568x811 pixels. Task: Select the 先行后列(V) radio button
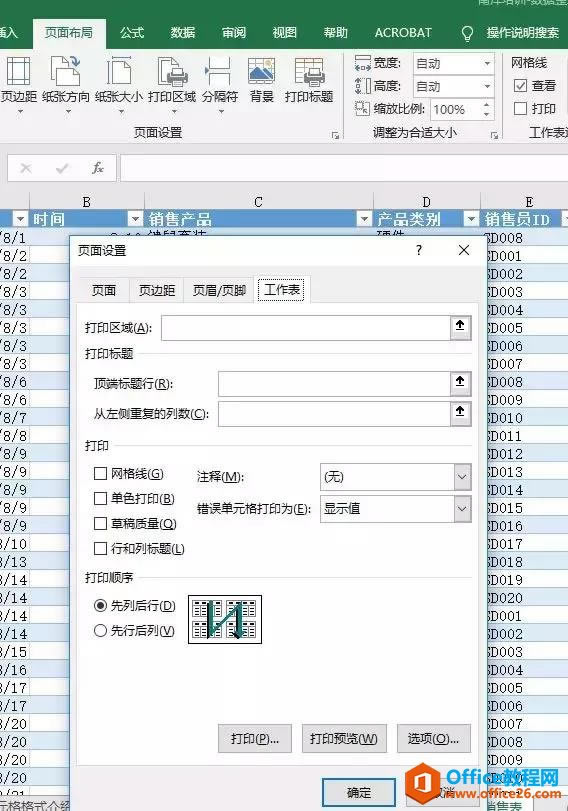click(100, 630)
